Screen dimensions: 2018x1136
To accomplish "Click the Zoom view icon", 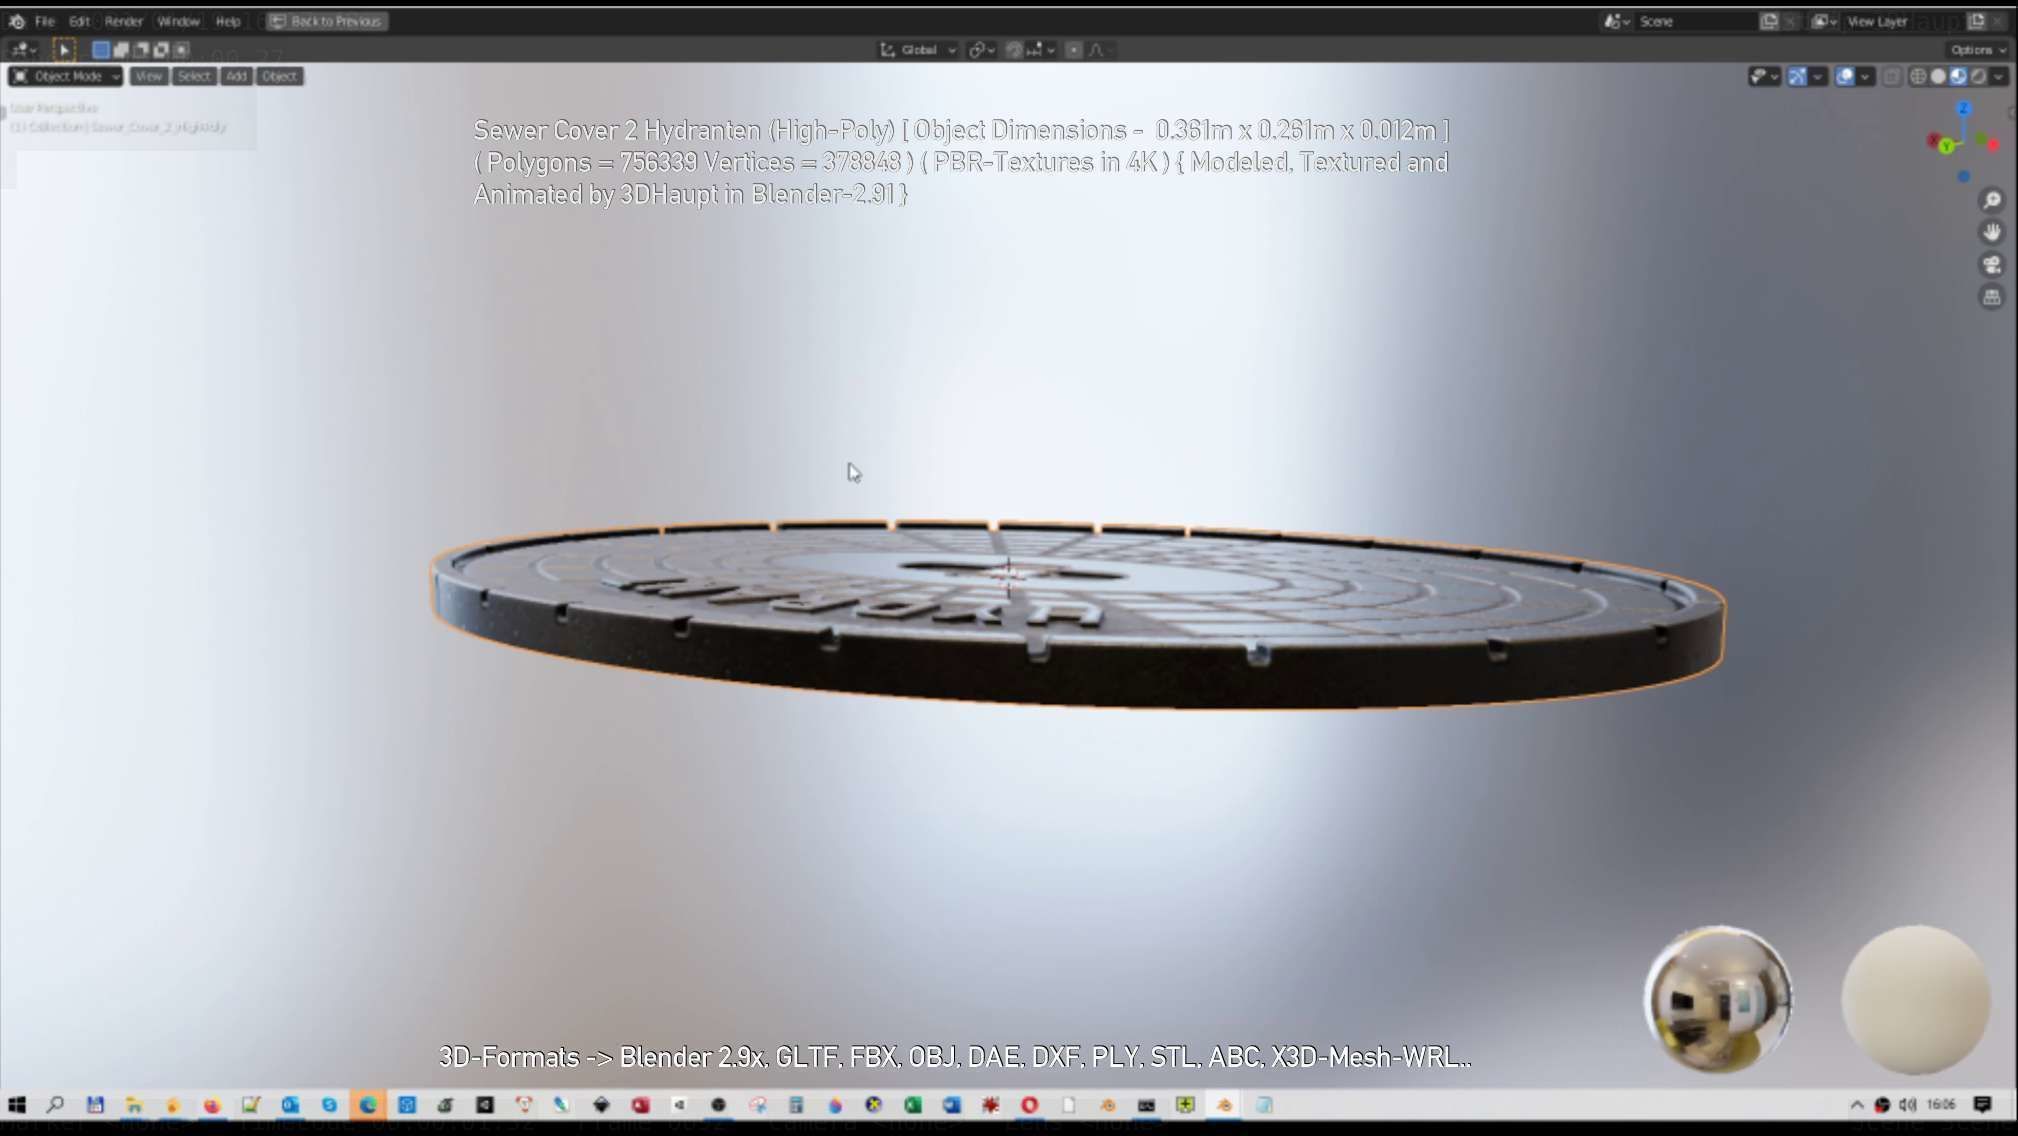I will (1991, 200).
